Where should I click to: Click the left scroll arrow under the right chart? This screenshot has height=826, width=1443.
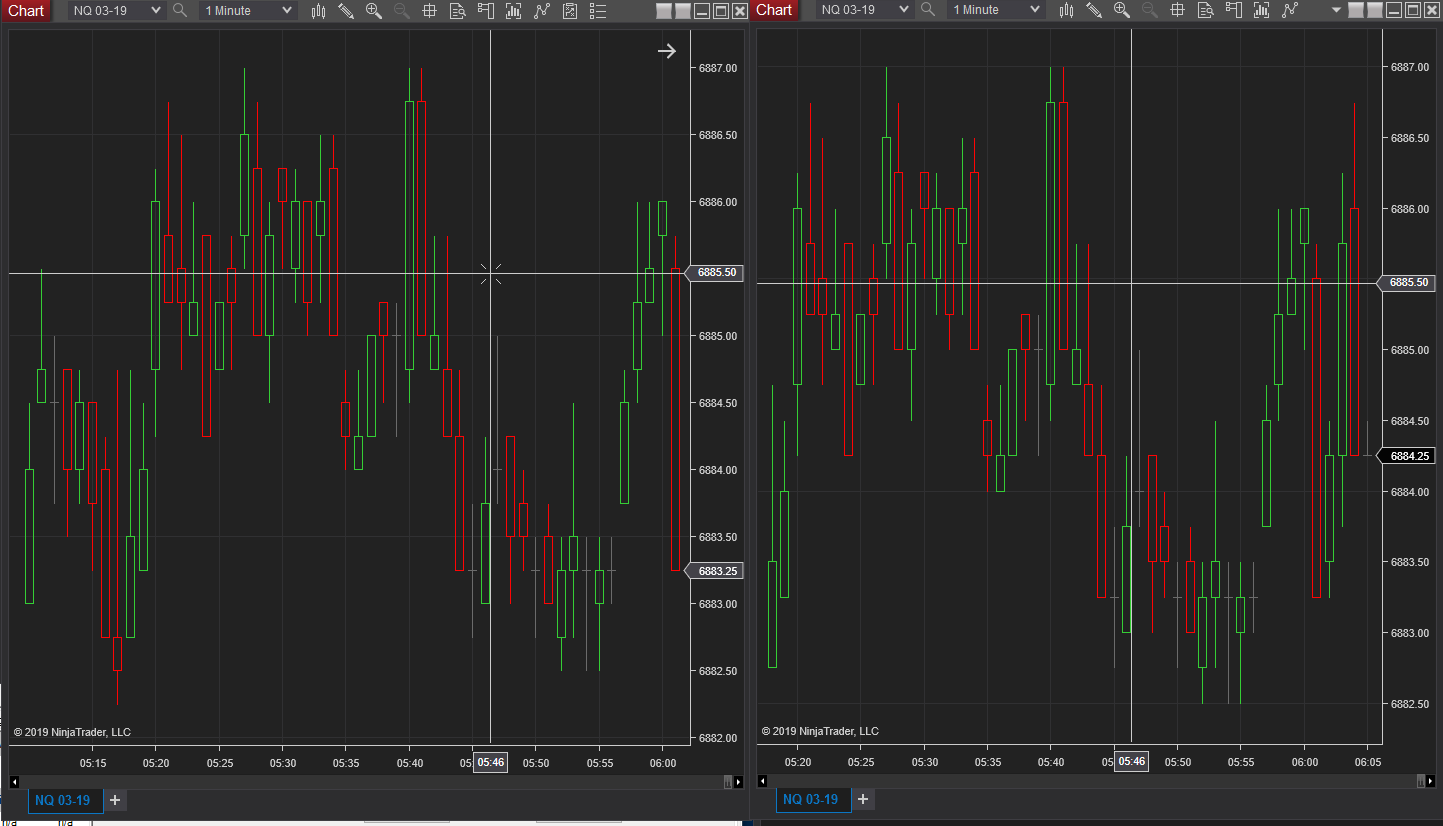[764, 781]
